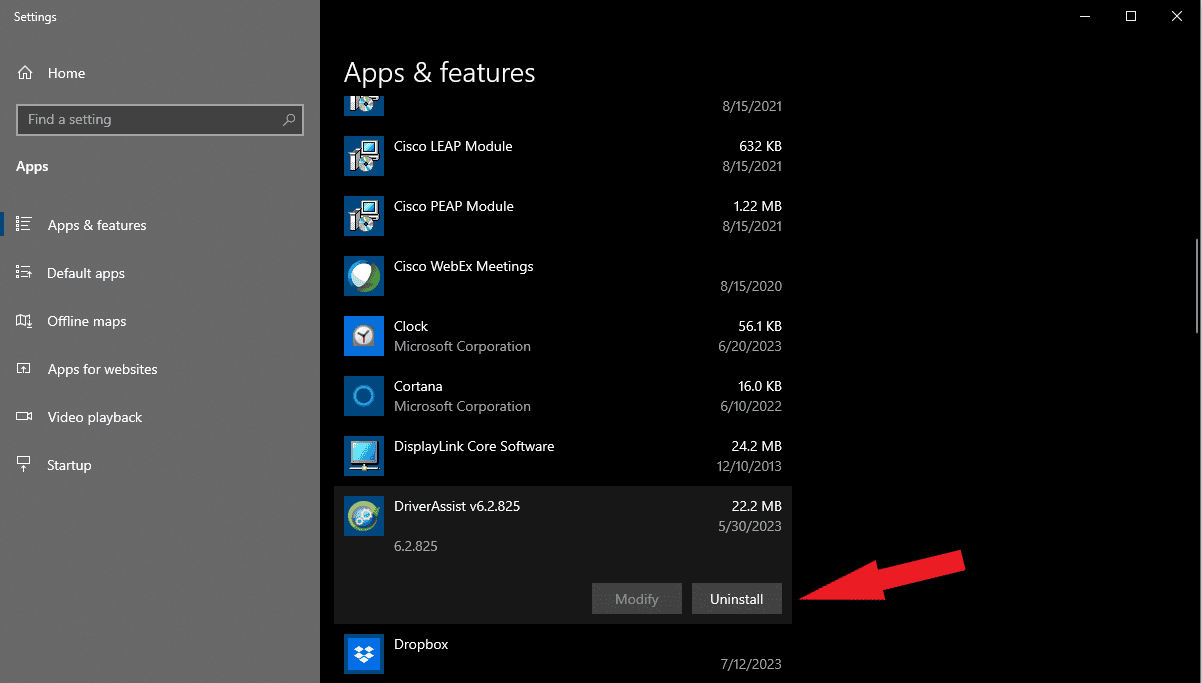Click the Apps & features page heading

click(440, 73)
